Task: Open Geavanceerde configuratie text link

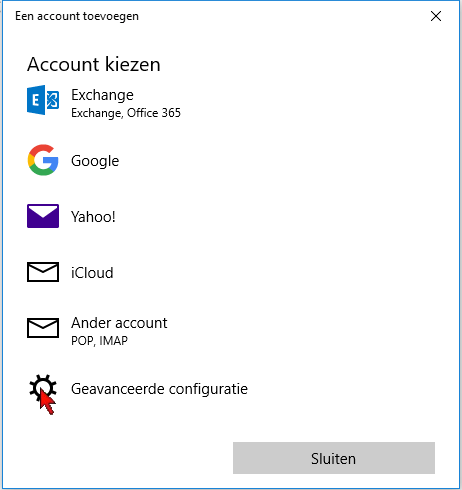Action: coord(159,389)
